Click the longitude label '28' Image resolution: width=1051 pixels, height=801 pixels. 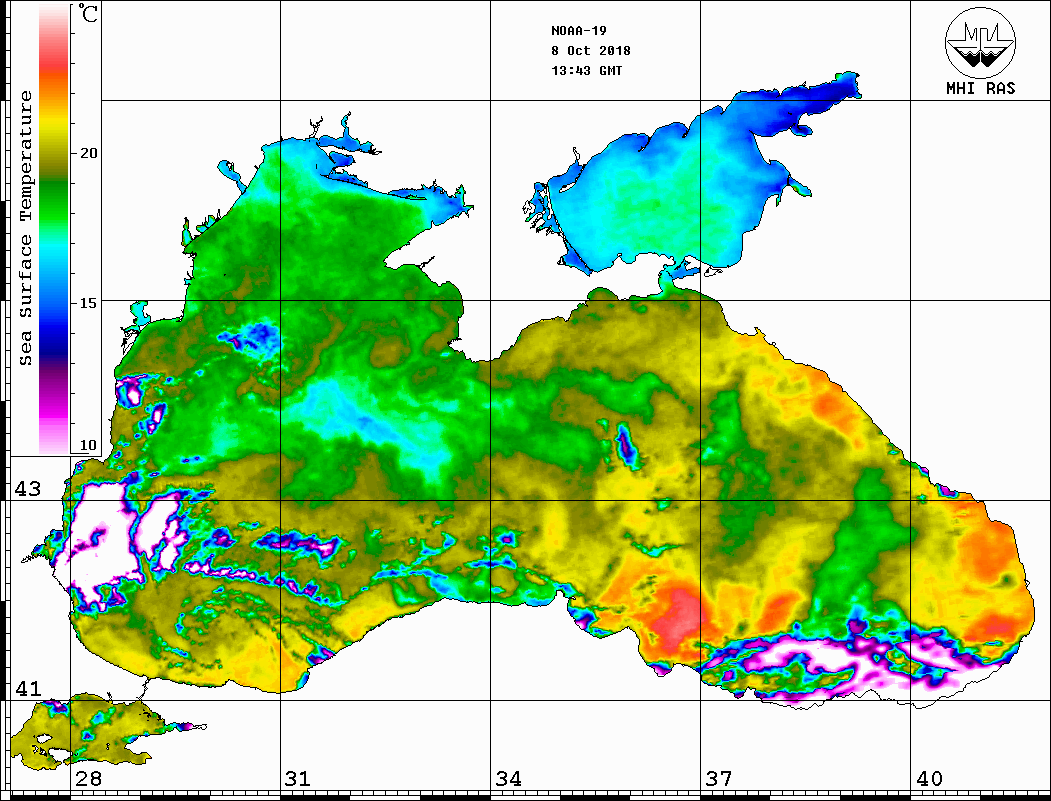[88, 779]
